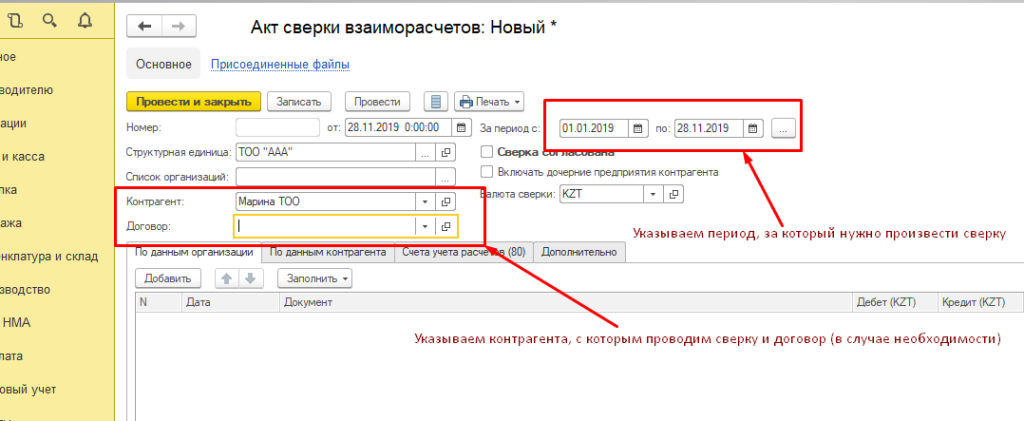
Task: Click the search magnifier icon
Action: coord(47,19)
